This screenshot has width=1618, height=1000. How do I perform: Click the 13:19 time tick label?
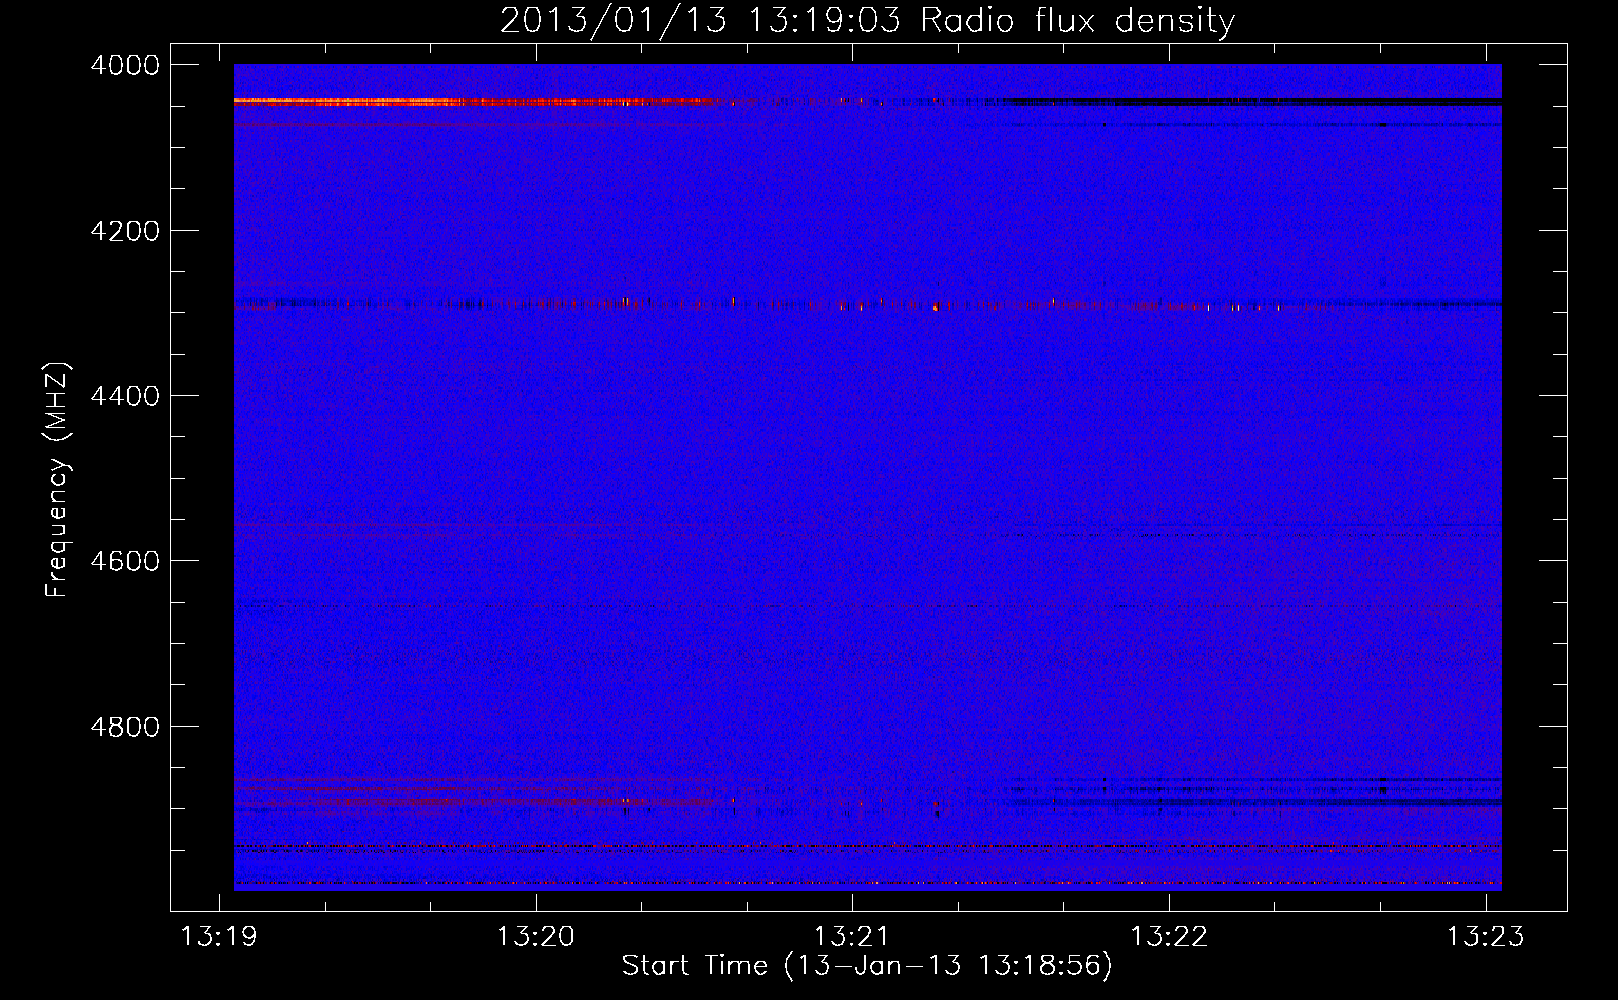tap(219, 936)
